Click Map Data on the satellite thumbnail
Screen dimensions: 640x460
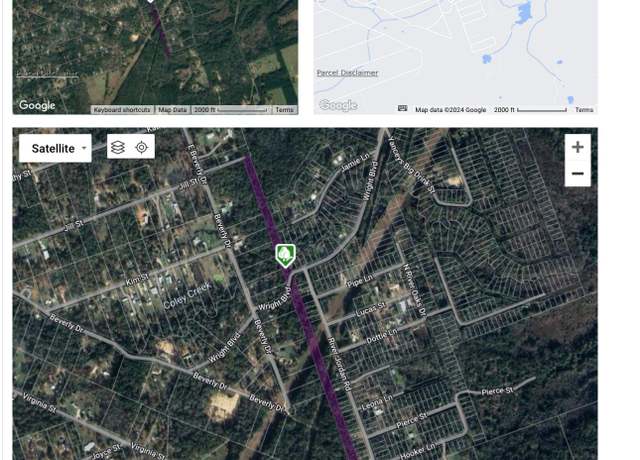[172, 110]
